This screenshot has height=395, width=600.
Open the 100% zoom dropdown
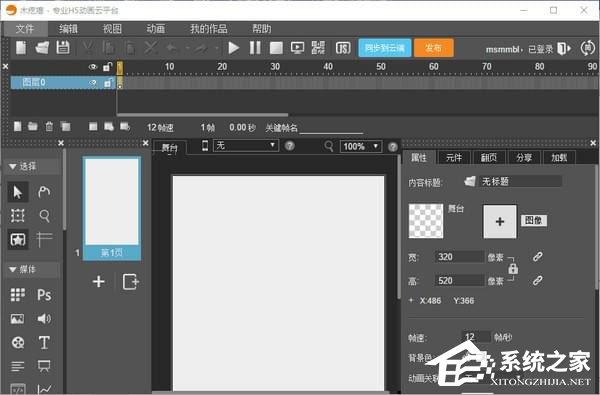click(x=361, y=146)
